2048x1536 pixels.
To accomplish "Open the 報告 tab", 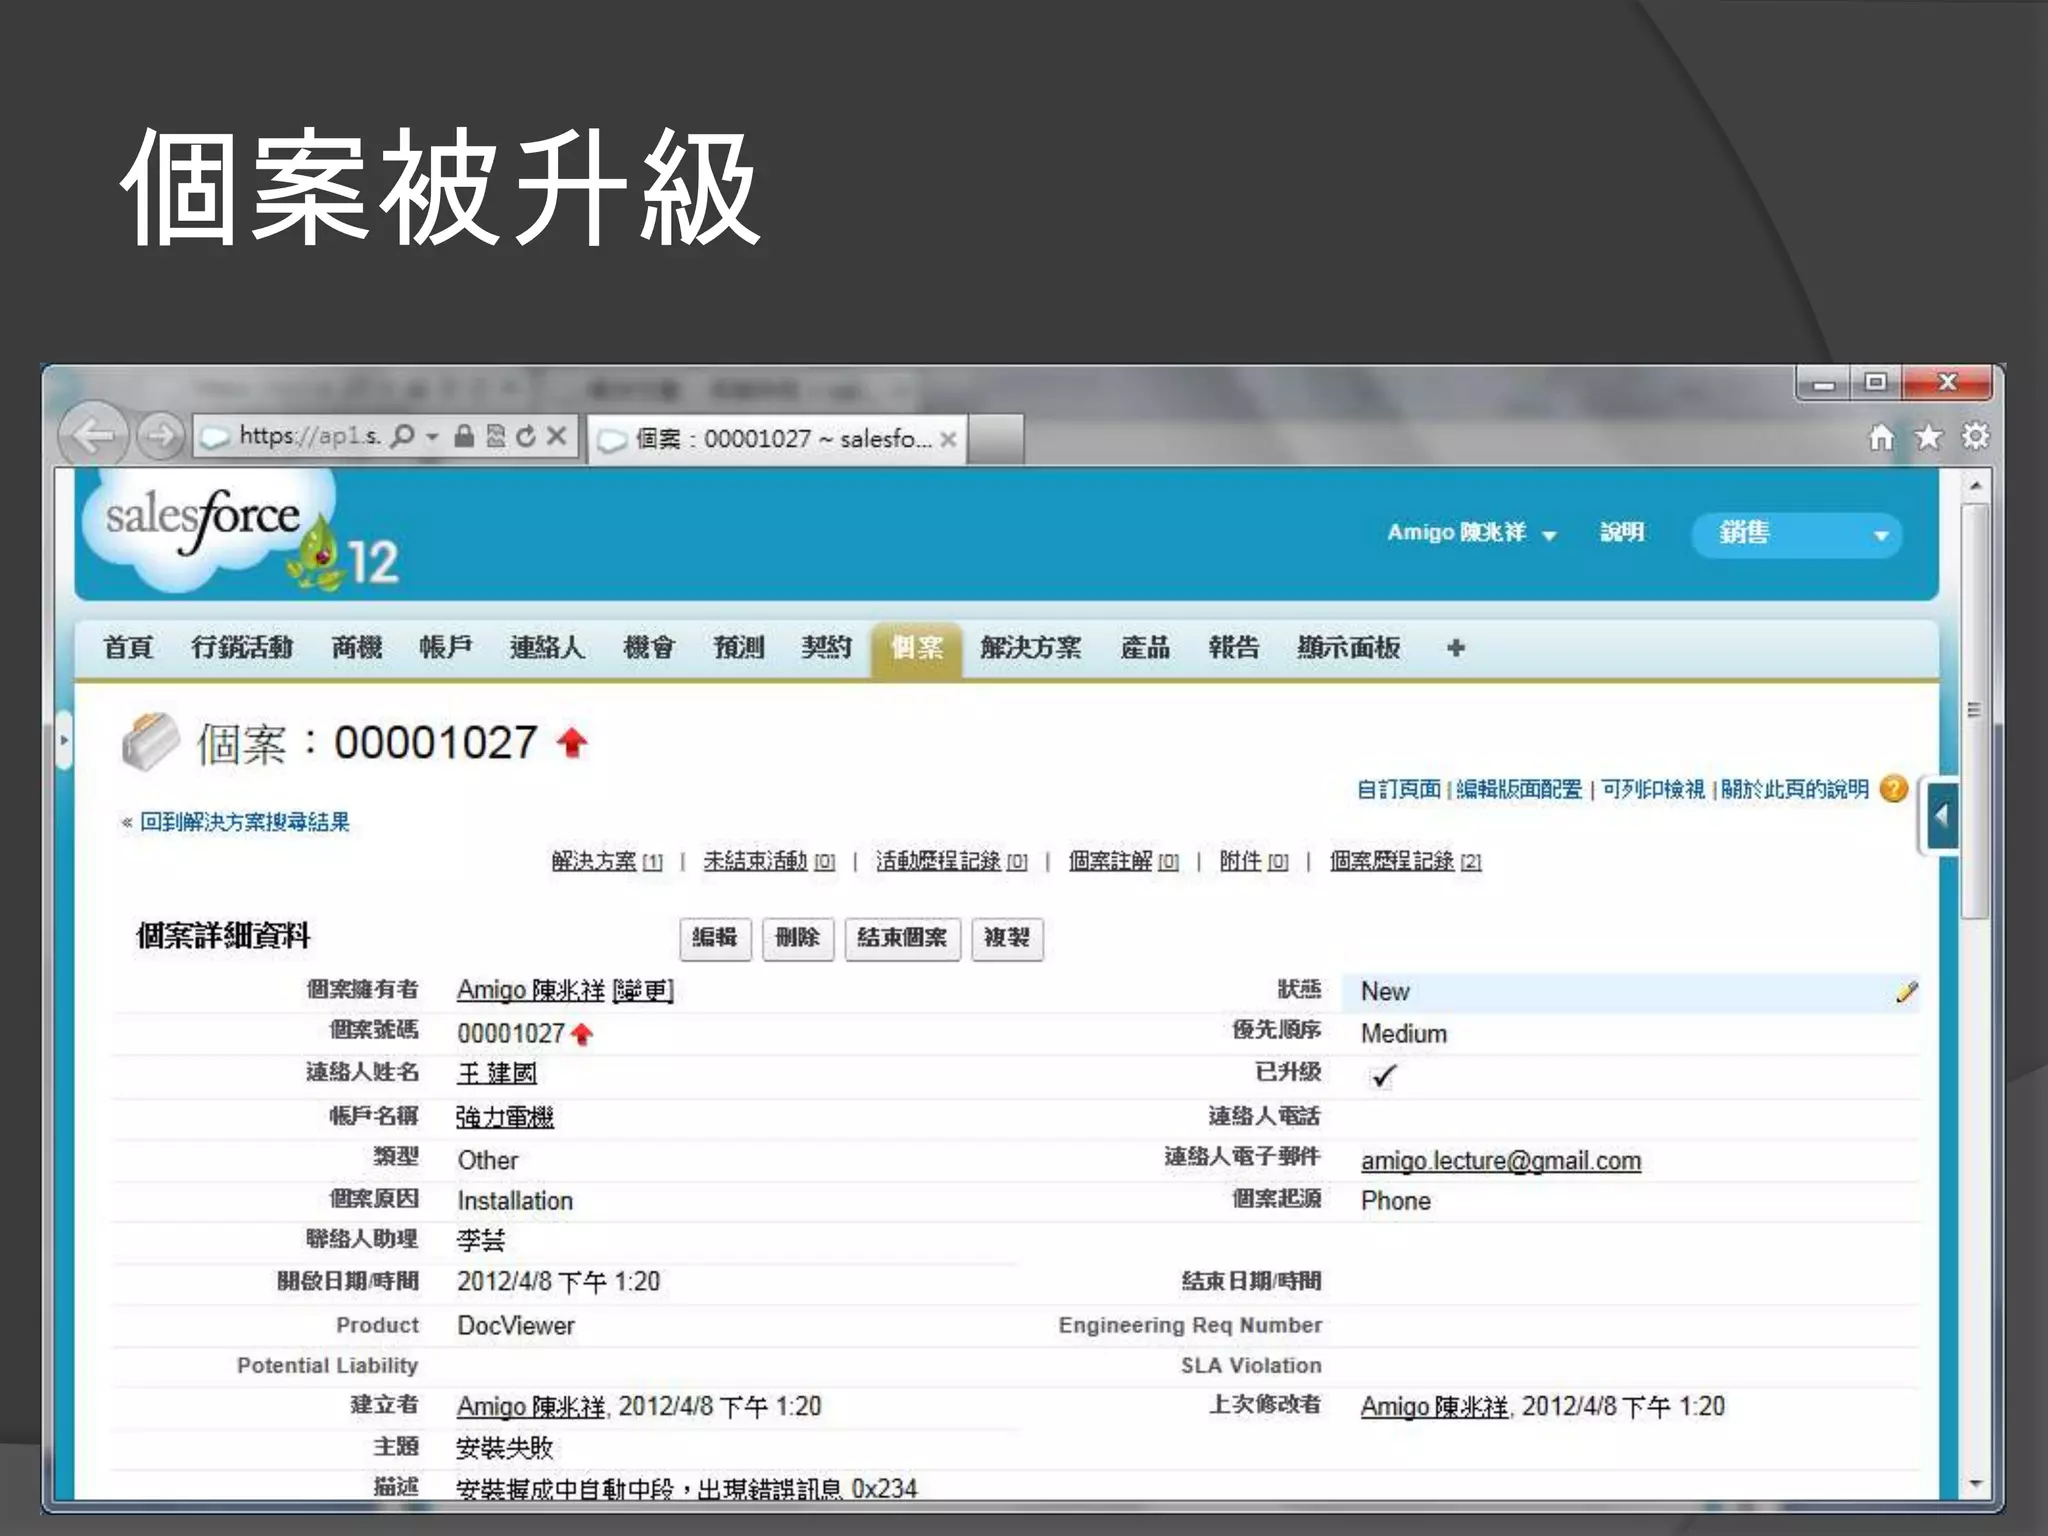I will [1234, 648].
